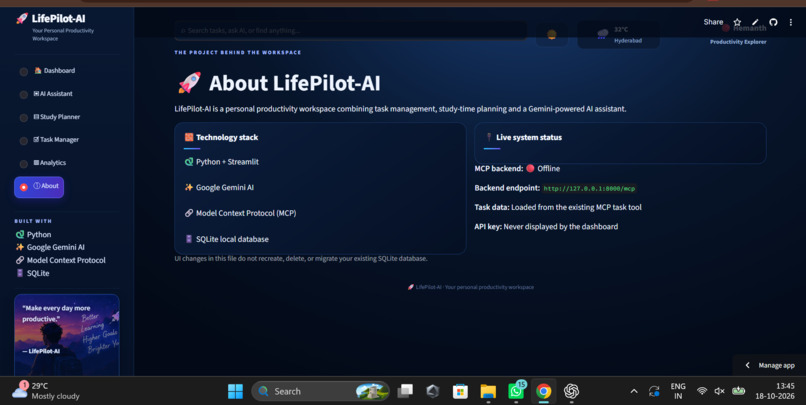Image resolution: width=806 pixels, height=405 pixels.
Task: Click Google Gemini AI sparkle icon in sidebar
Action: pos(20,247)
